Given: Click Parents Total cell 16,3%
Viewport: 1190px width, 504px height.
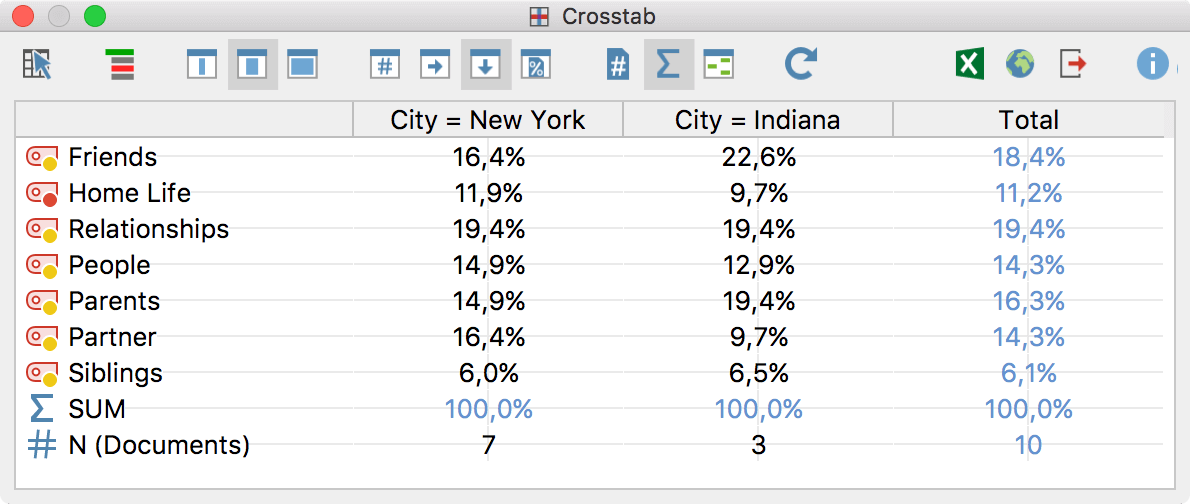Looking at the screenshot, I should tap(1029, 301).
